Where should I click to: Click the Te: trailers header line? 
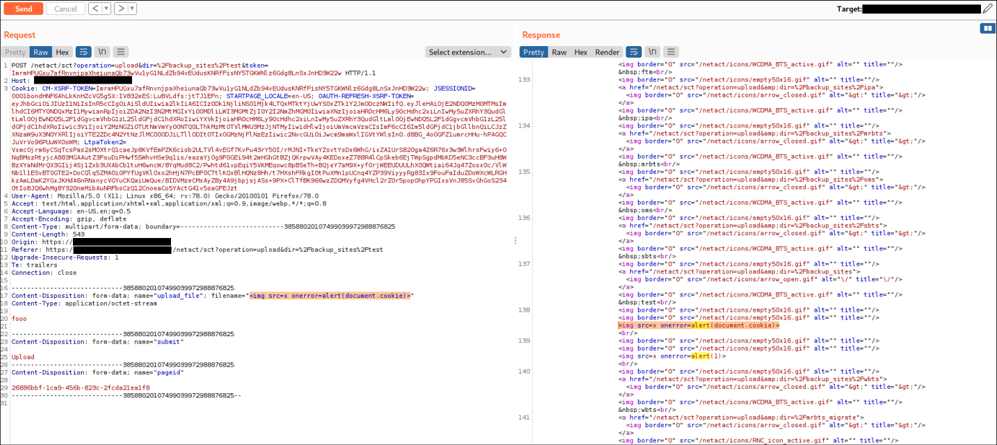pyautogui.click(x=33, y=265)
